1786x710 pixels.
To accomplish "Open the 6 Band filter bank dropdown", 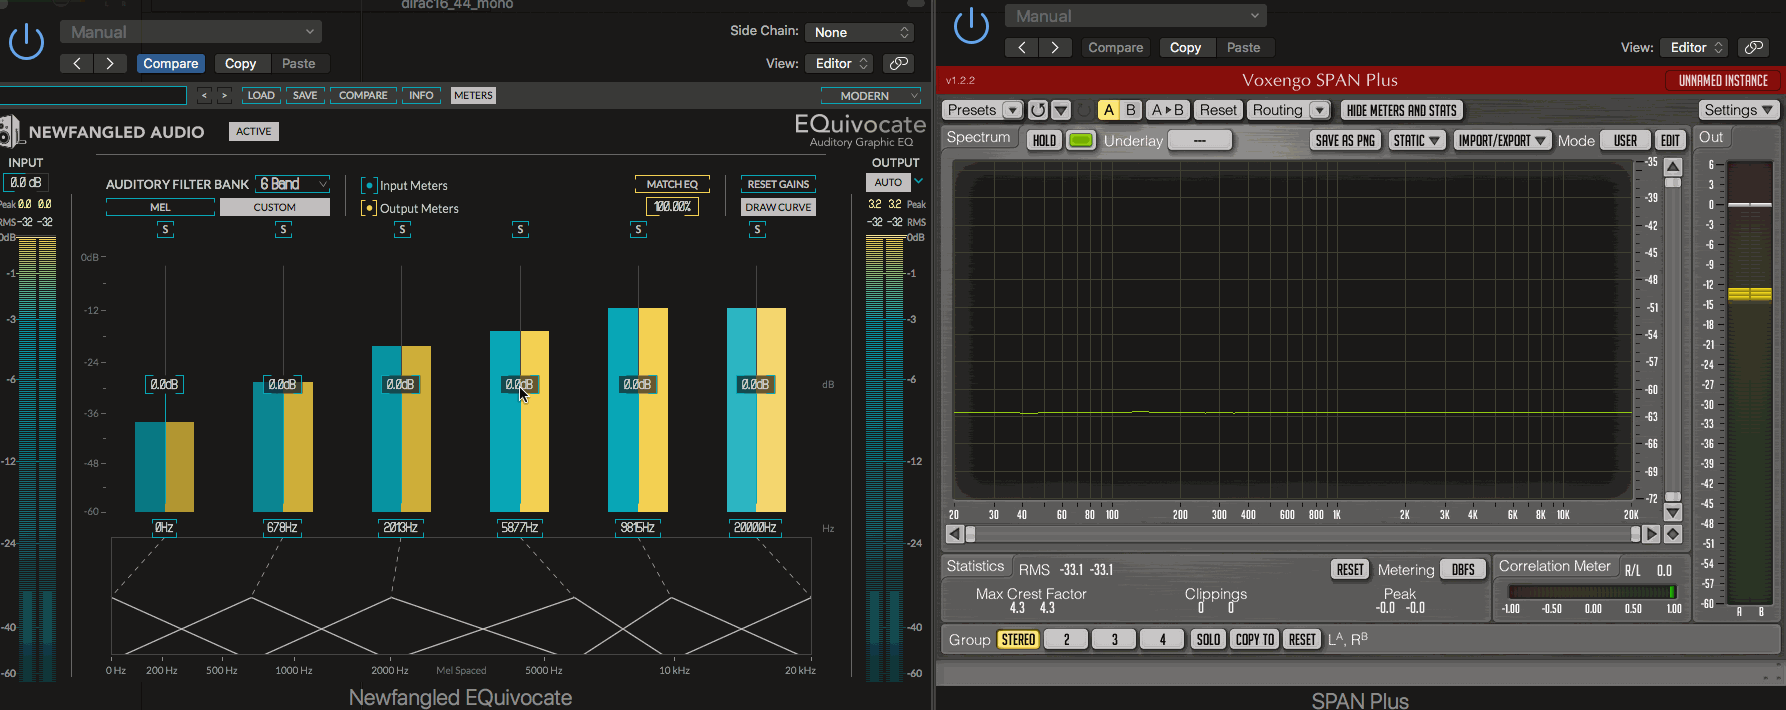I will tap(293, 184).
